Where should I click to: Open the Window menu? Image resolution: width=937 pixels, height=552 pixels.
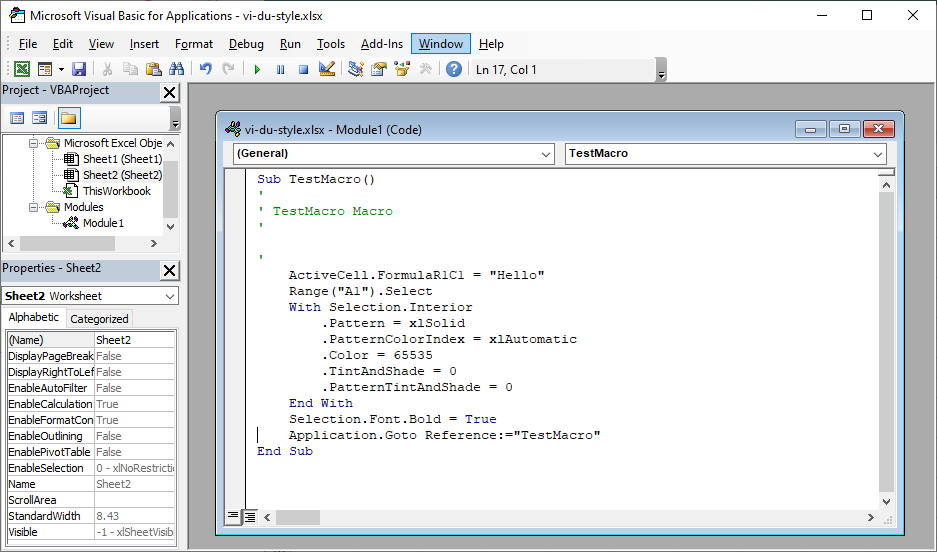[440, 44]
